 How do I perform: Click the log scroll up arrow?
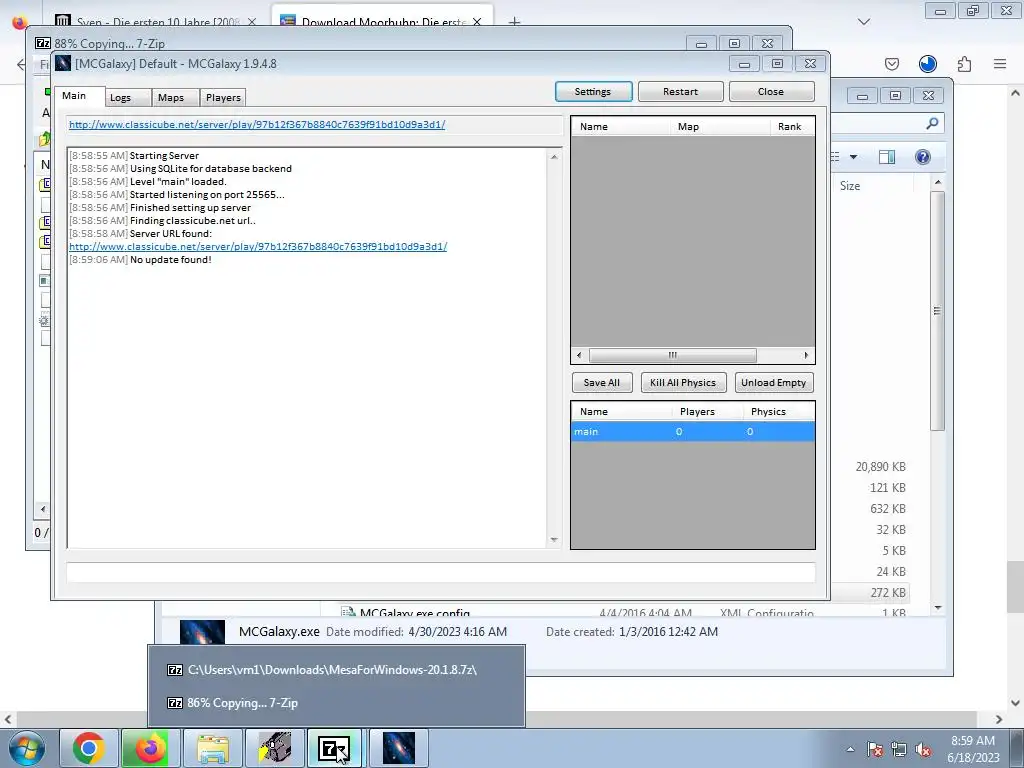(x=554, y=157)
